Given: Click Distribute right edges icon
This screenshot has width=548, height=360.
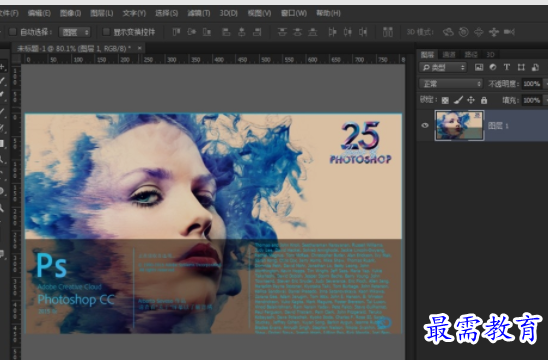Looking at the screenshot, I should pyautogui.click(x=363, y=32).
